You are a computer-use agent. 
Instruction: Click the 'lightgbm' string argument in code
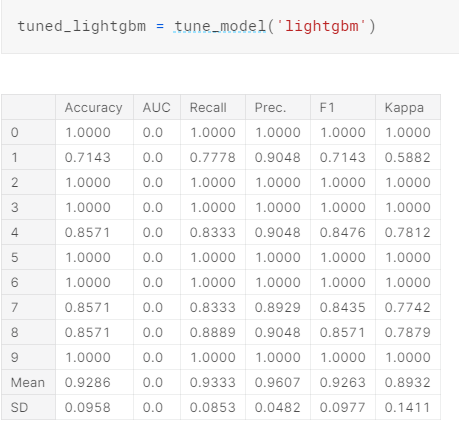coord(321,26)
